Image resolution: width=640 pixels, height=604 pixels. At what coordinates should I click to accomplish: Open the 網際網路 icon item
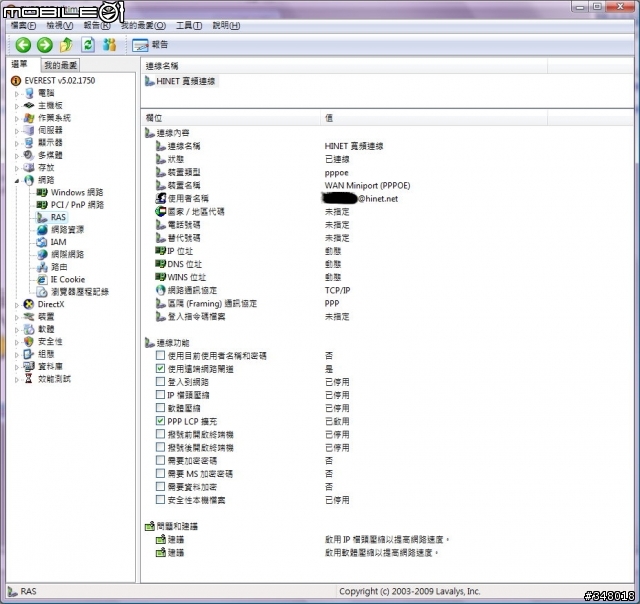coord(42,254)
